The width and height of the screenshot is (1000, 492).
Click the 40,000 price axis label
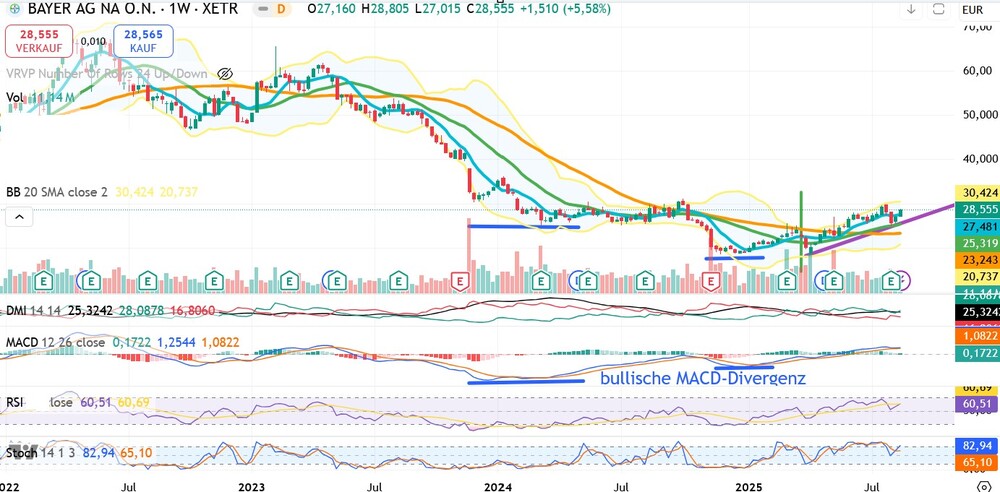click(980, 159)
